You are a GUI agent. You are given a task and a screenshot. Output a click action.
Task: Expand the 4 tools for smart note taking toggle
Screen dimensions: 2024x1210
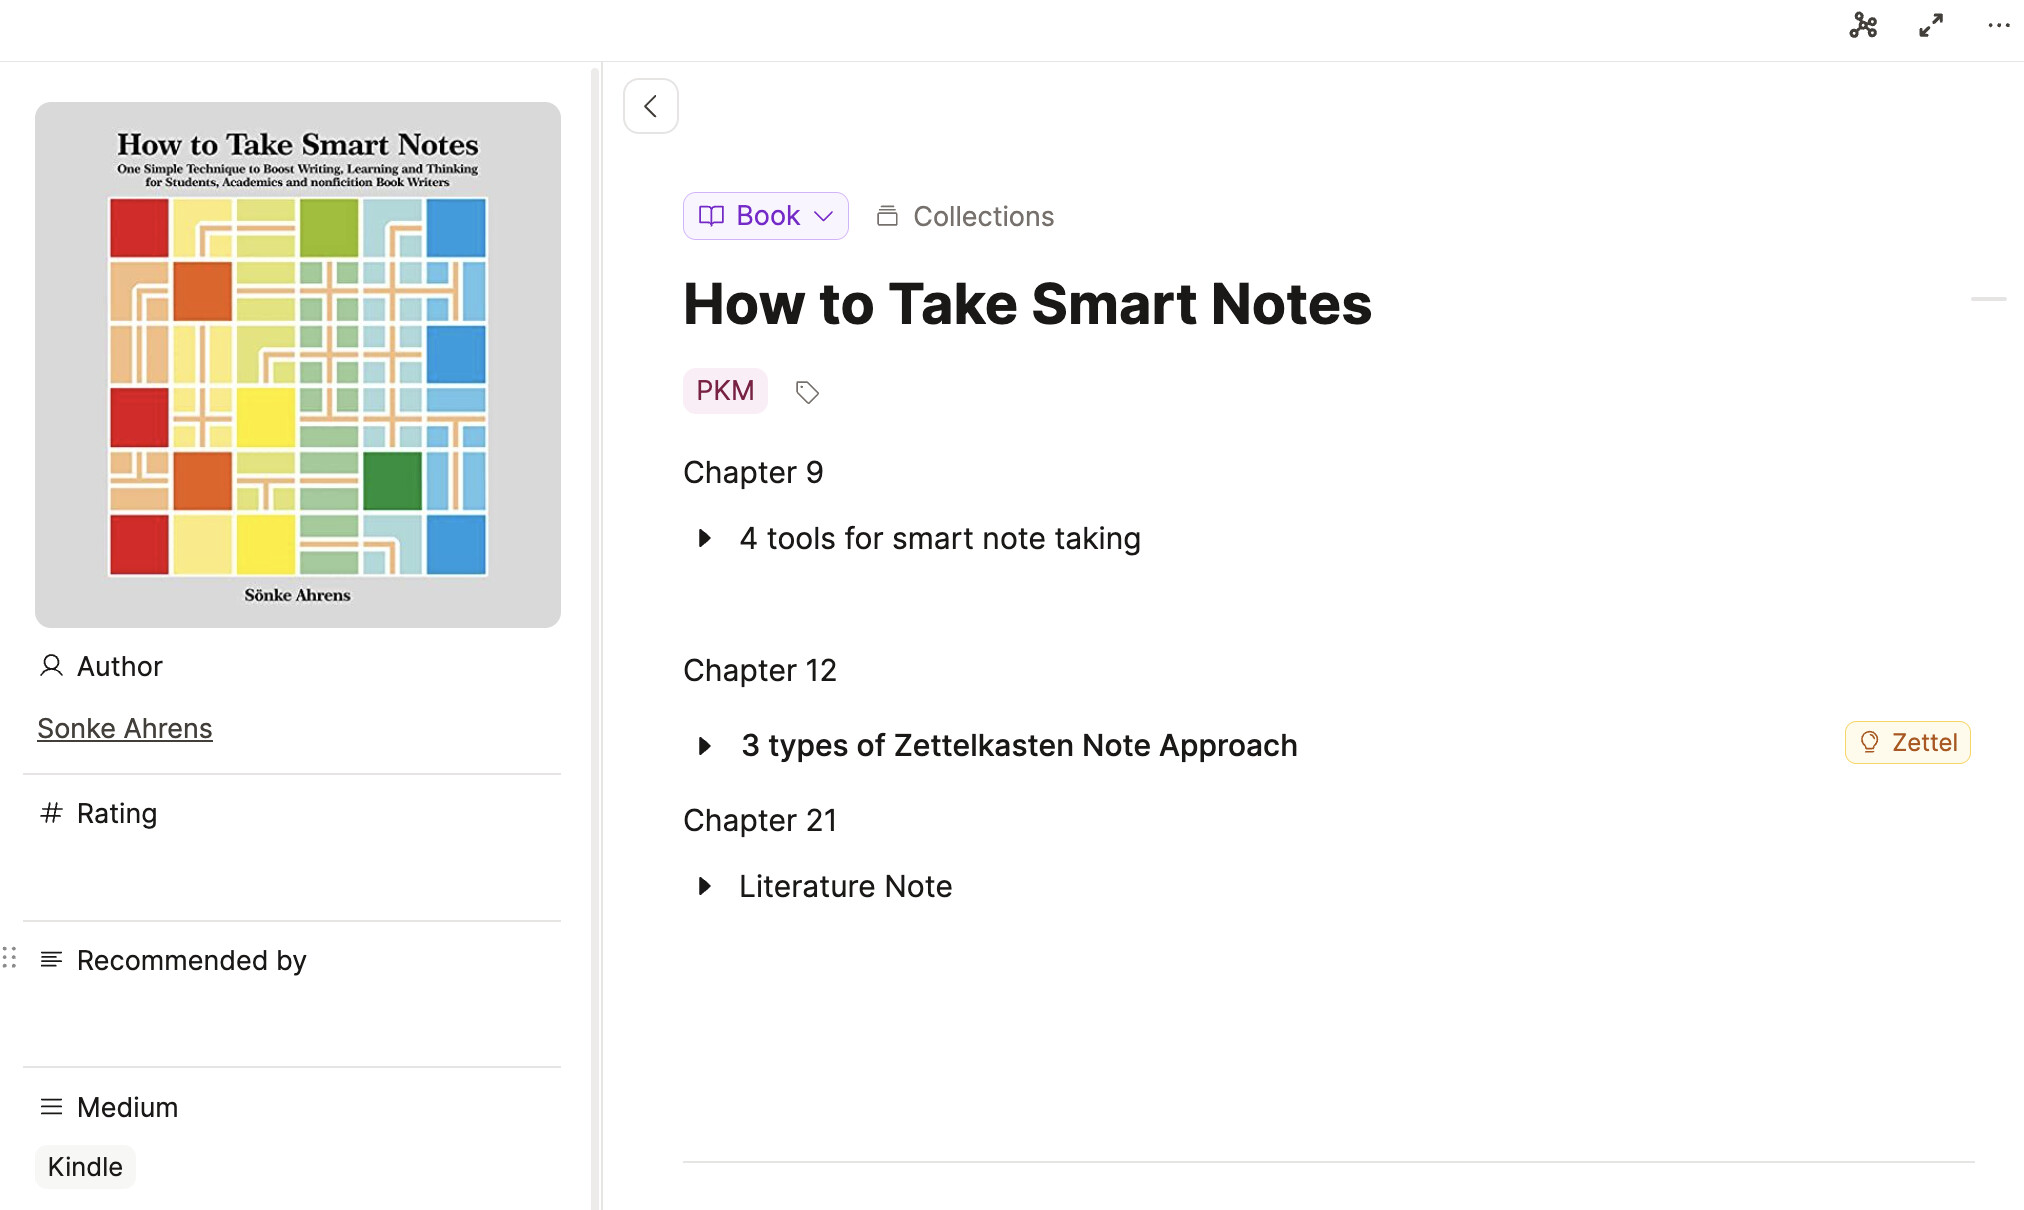705,538
